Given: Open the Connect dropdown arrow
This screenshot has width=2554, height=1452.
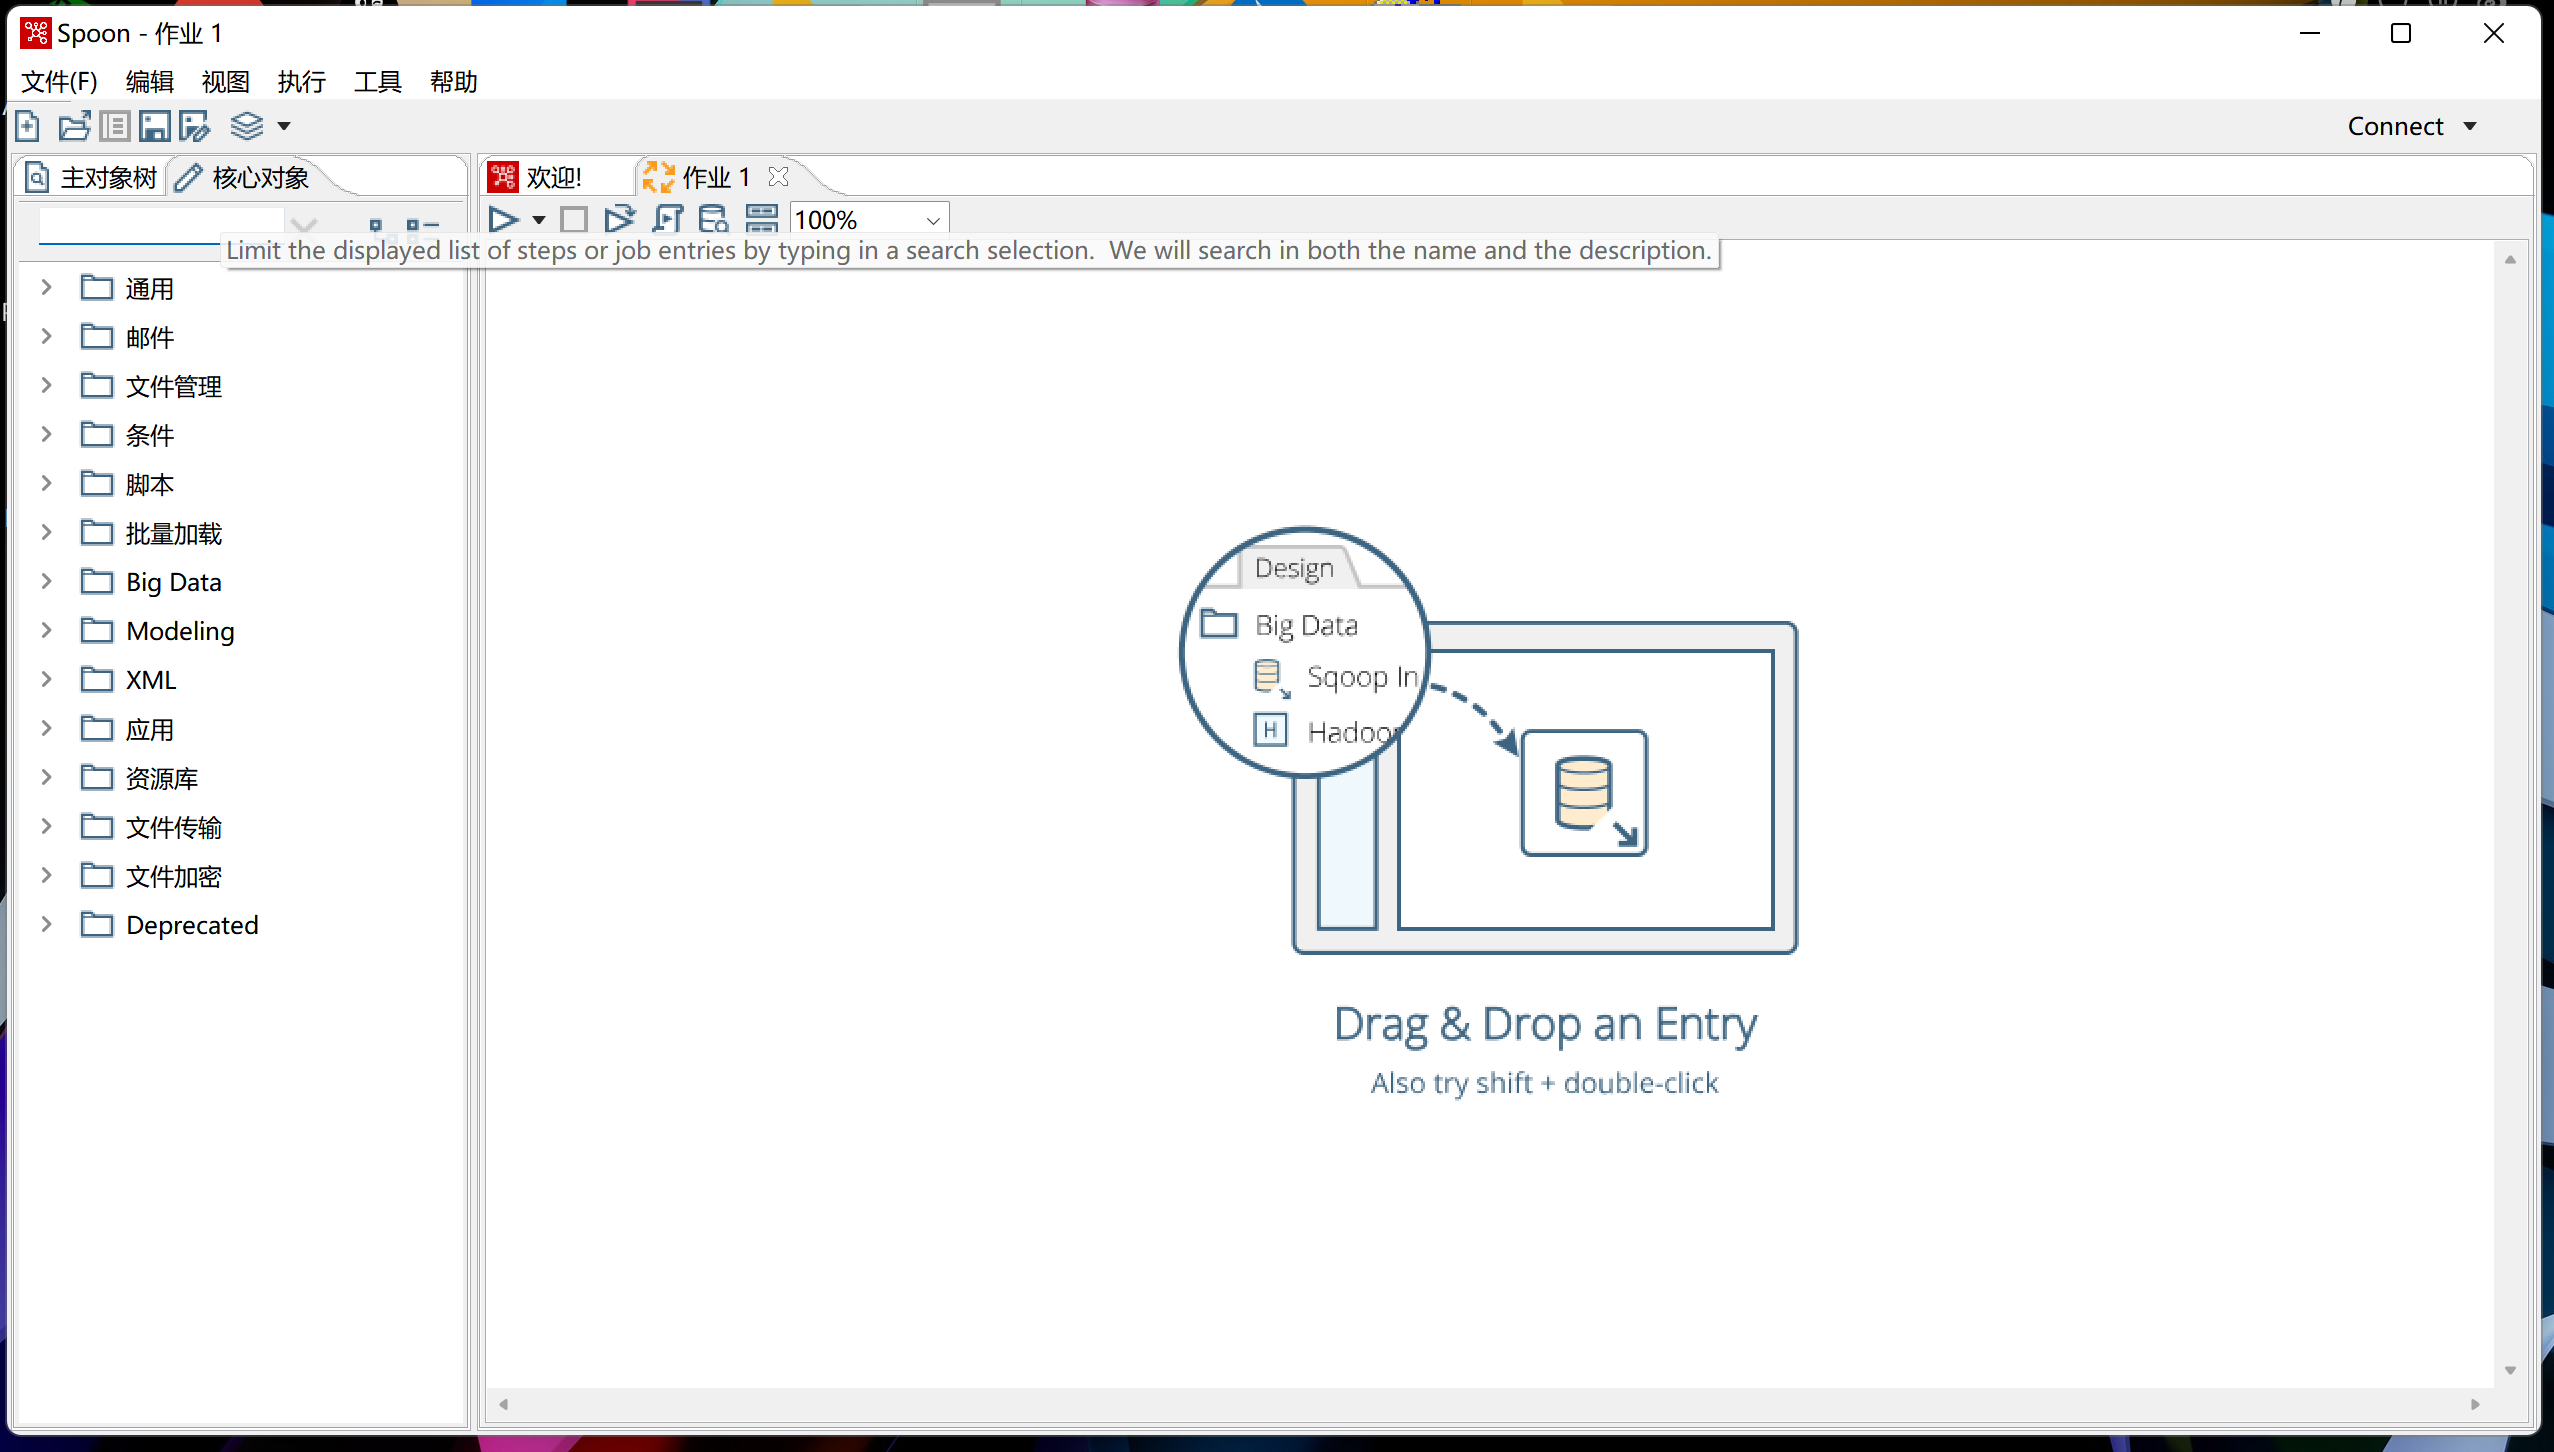Looking at the screenshot, I should coord(2470,126).
